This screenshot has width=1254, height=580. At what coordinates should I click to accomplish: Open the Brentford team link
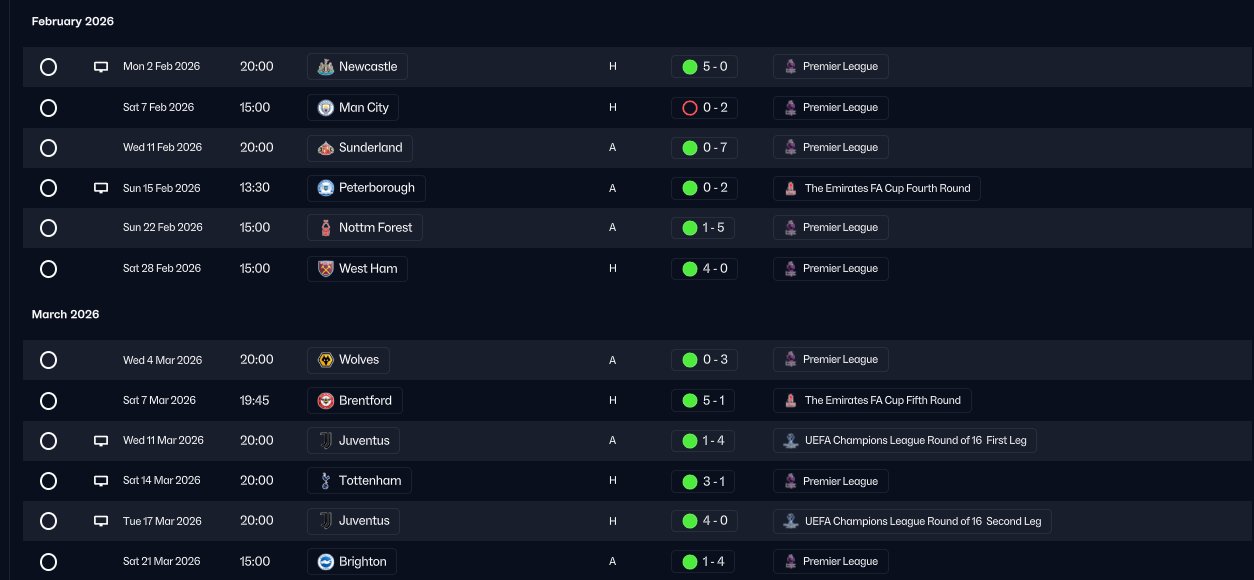[355, 401]
